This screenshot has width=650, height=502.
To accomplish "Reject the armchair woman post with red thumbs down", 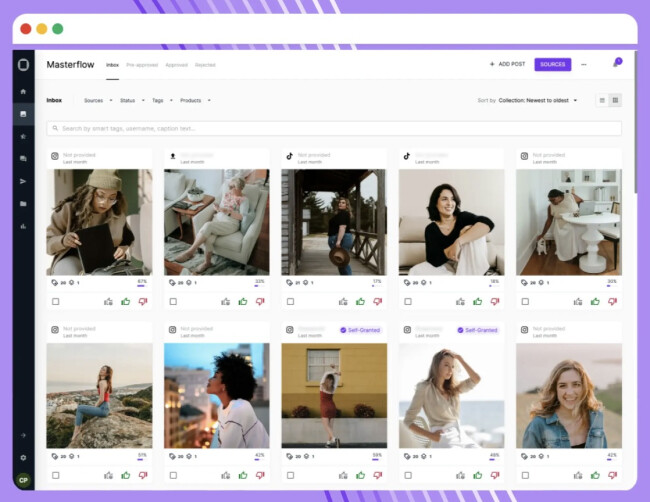I will click(260, 301).
